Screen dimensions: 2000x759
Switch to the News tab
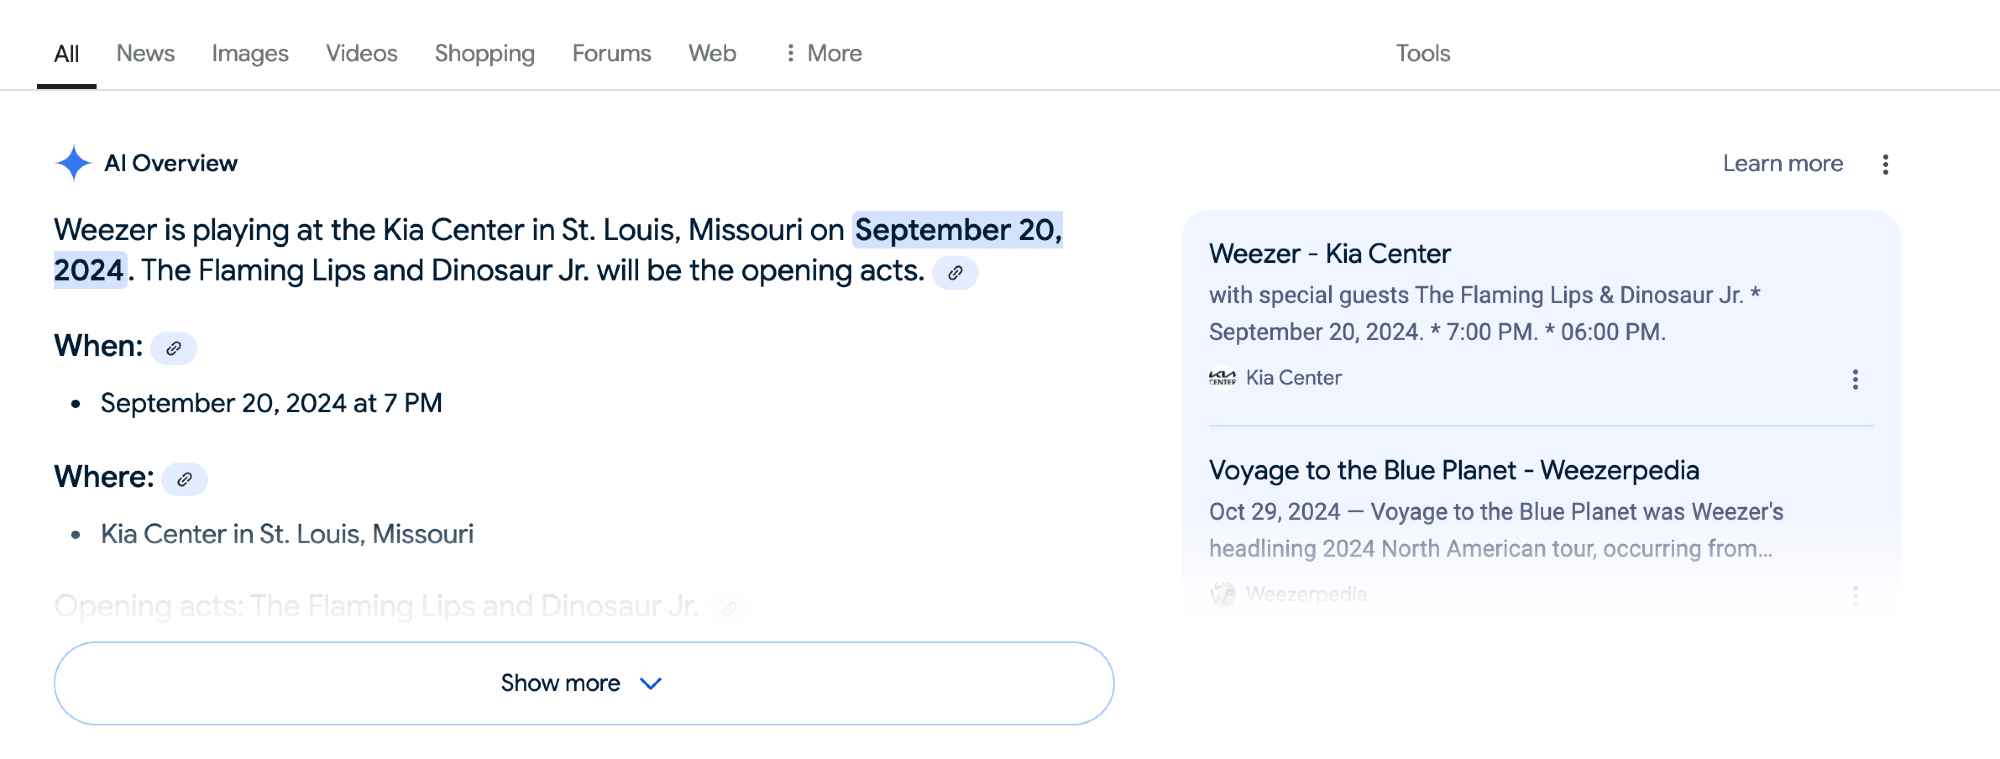[145, 53]
